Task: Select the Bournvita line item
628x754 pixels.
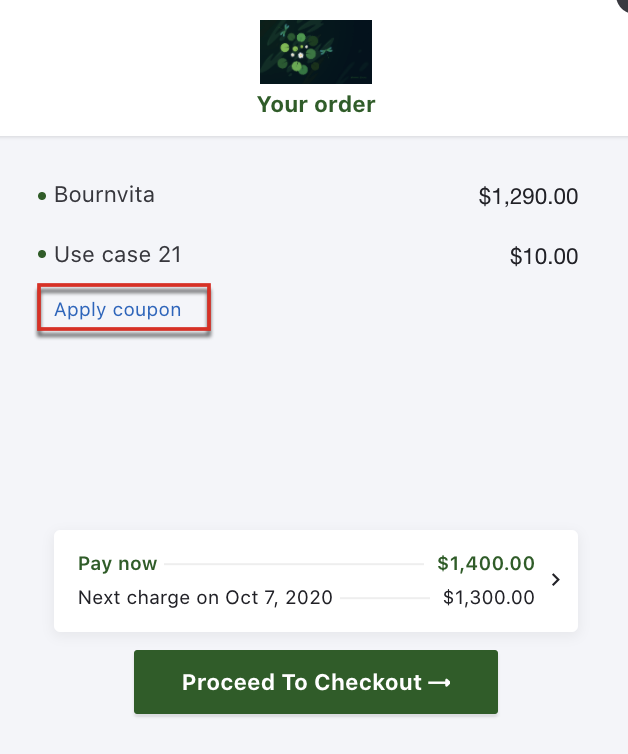Action: point(104,195)
